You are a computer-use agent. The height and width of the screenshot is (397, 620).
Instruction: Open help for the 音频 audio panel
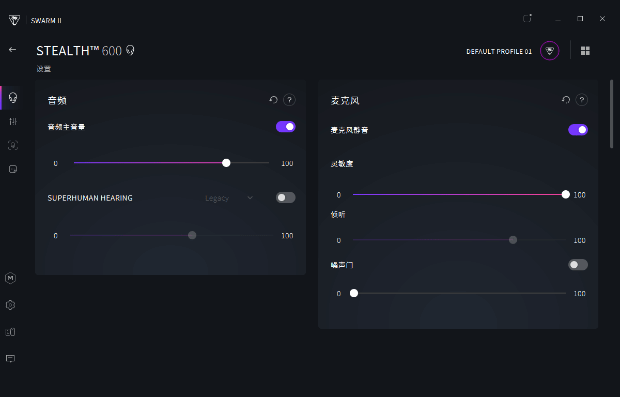click(x=289, y=100)
